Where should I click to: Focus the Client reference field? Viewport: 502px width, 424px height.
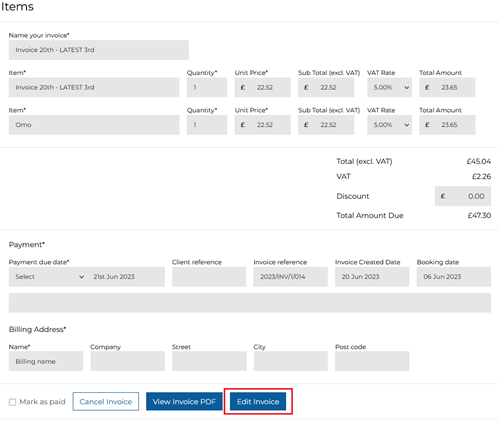click(x=209, y=277)
